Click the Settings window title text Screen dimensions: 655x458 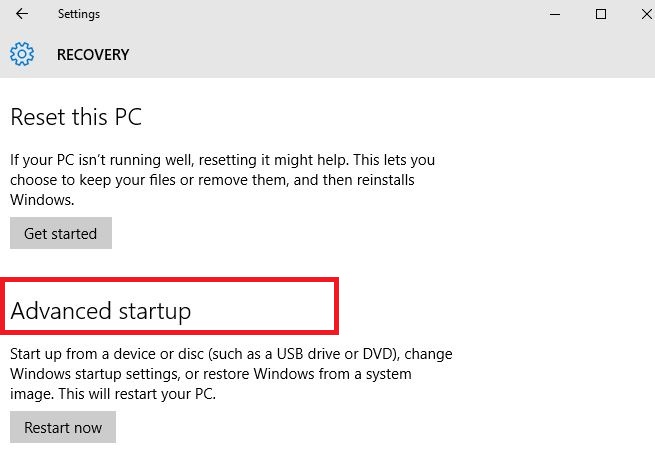tap(79, 15)
